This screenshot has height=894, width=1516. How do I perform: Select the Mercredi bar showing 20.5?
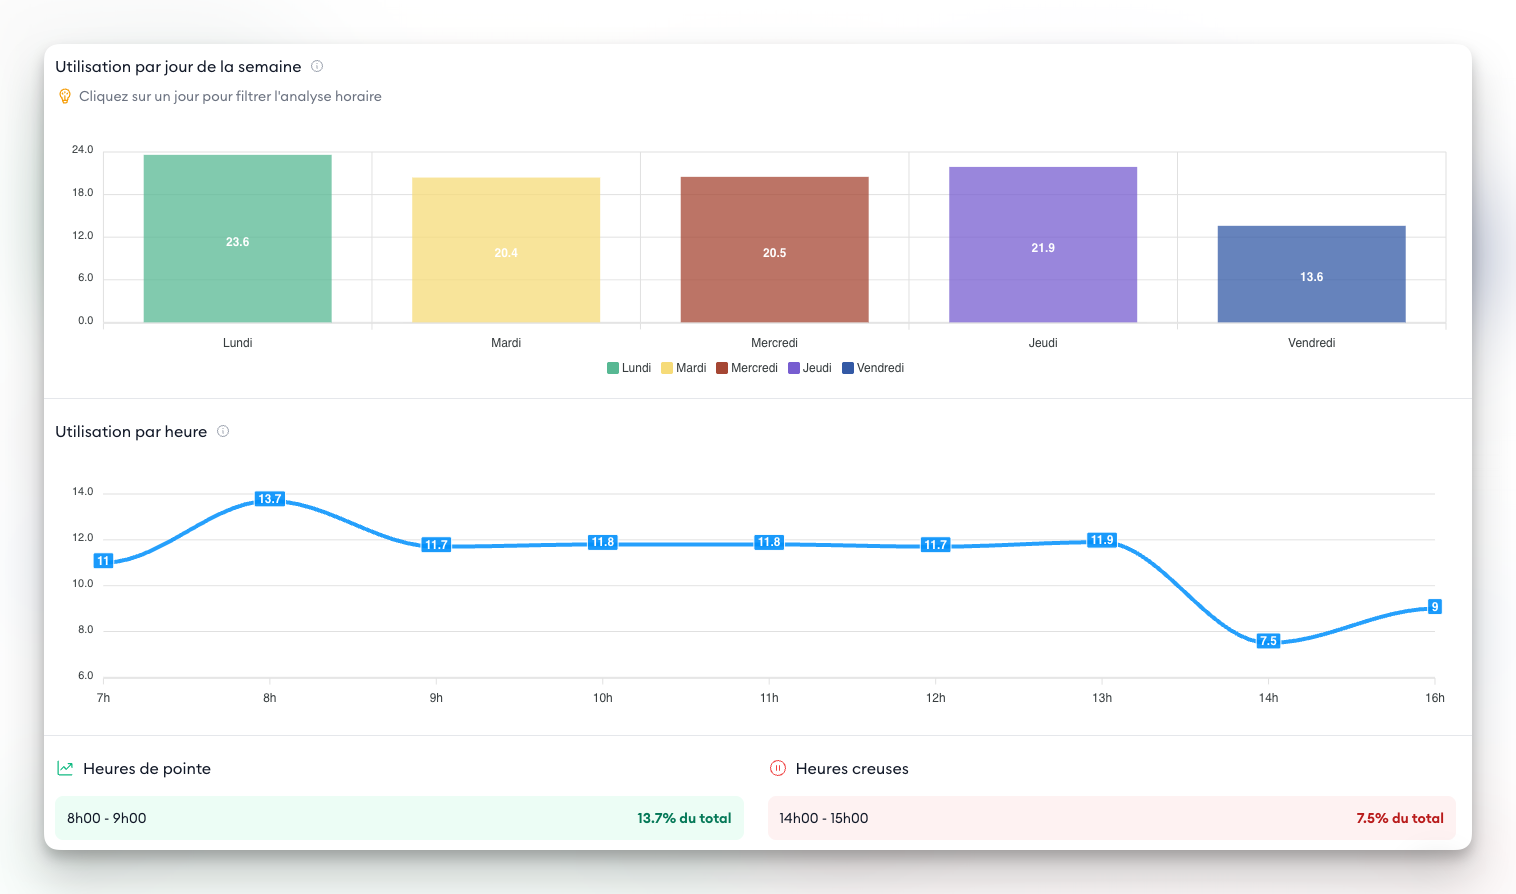(x=774, y=249)
